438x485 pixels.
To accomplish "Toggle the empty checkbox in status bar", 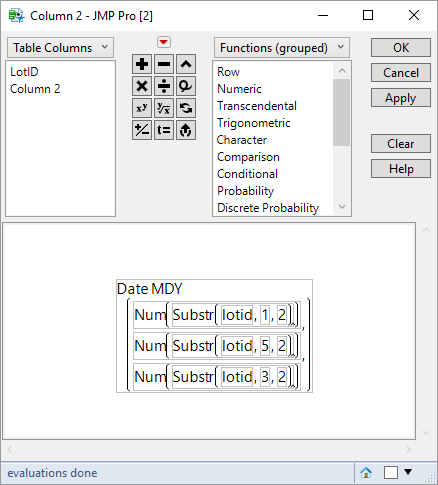I will [391, 472].
